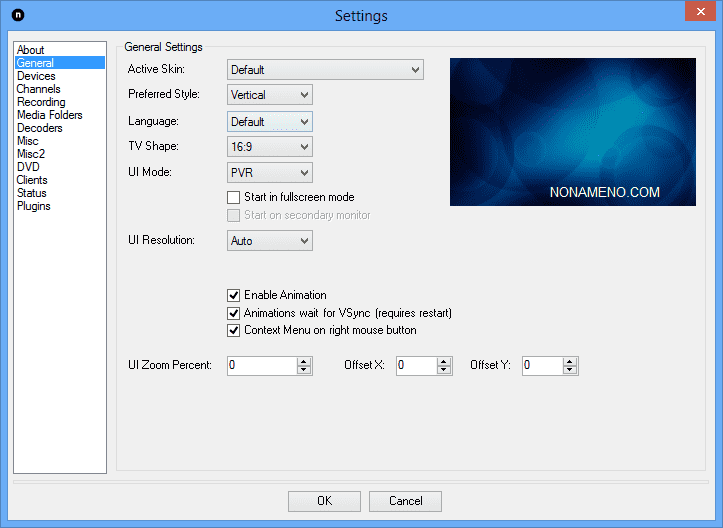Enable Start in fullscreen mode checkbox
This screenshot has height=528, width=723.
coord(234,197)
